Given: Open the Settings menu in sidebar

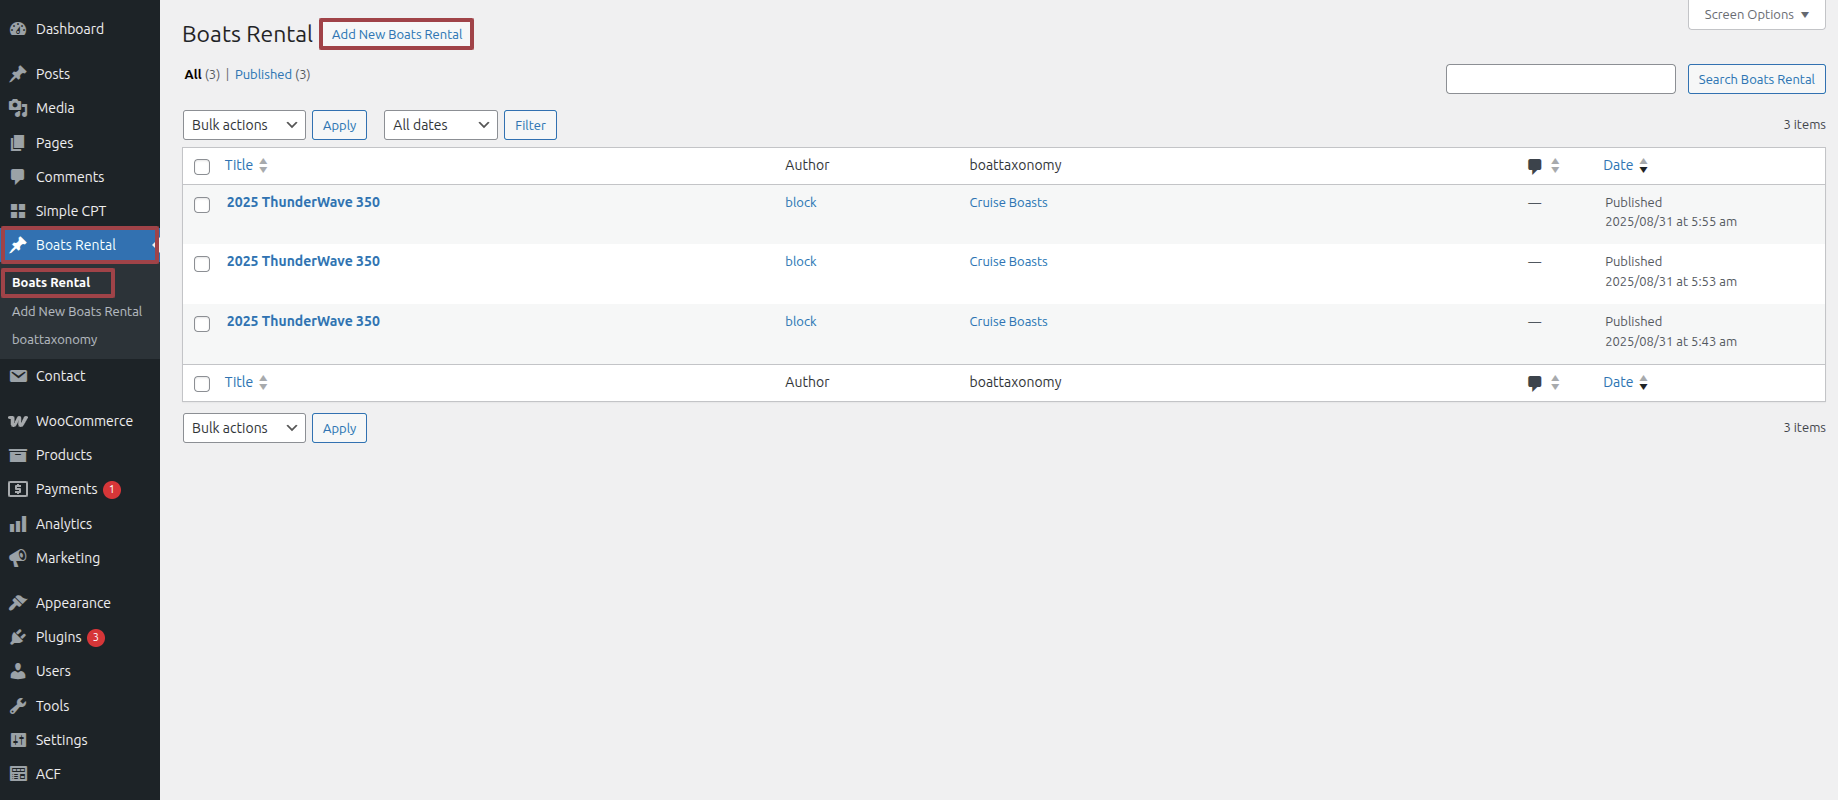Looking at the screenshot, I should click(62, 740).
